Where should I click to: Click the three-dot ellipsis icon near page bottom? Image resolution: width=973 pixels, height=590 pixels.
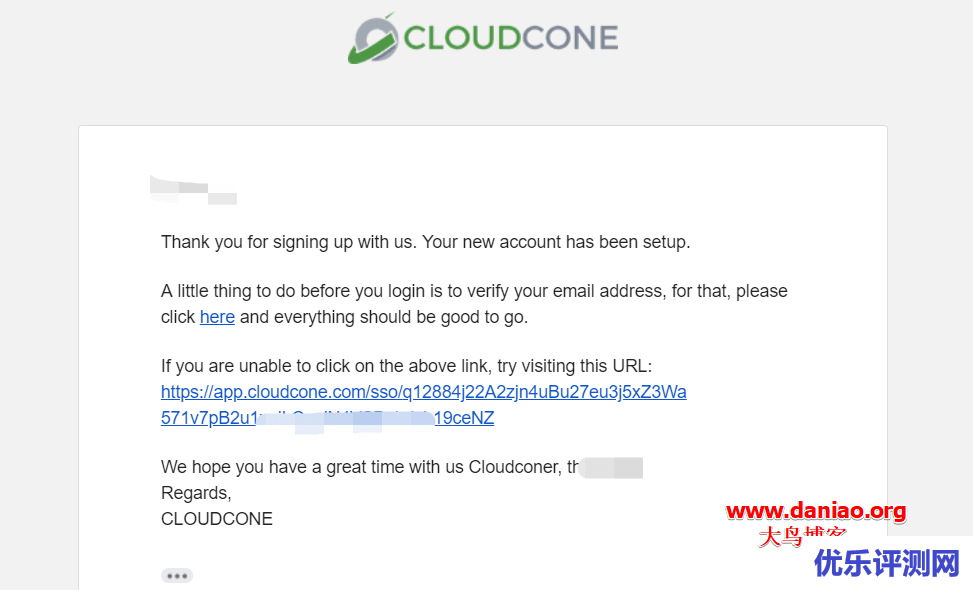point(176,575)
